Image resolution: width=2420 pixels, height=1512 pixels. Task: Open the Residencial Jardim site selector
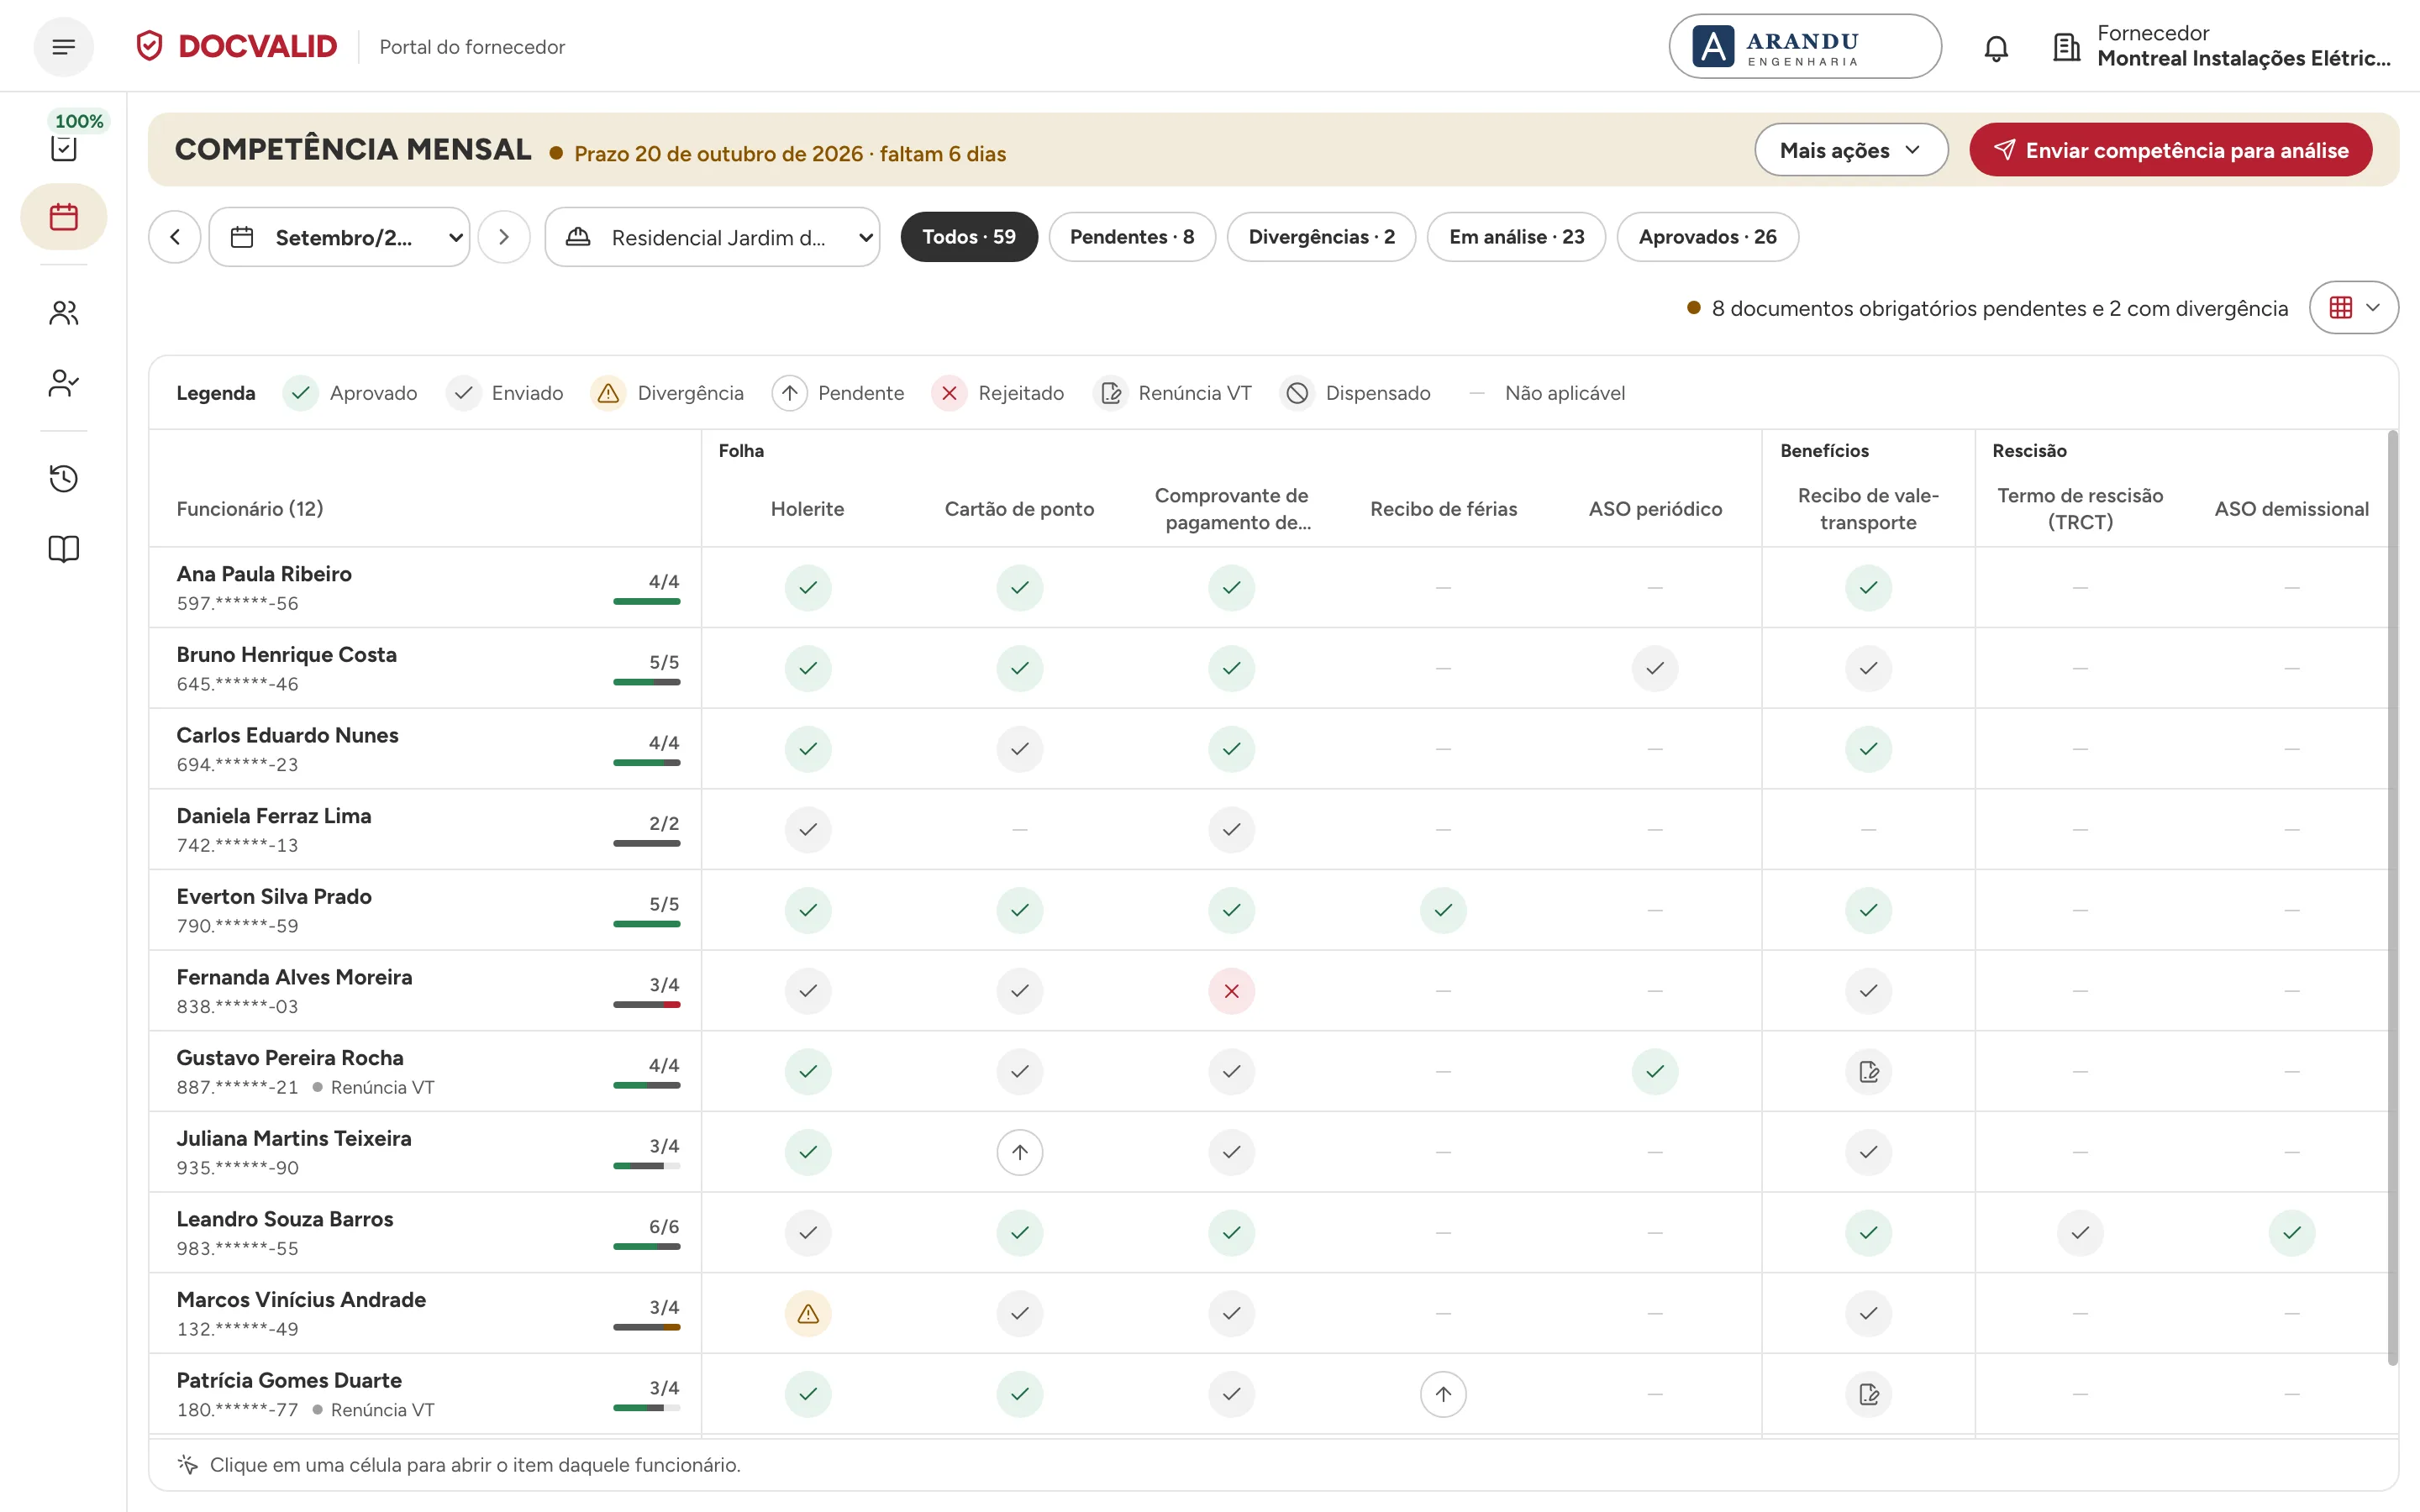712,237
